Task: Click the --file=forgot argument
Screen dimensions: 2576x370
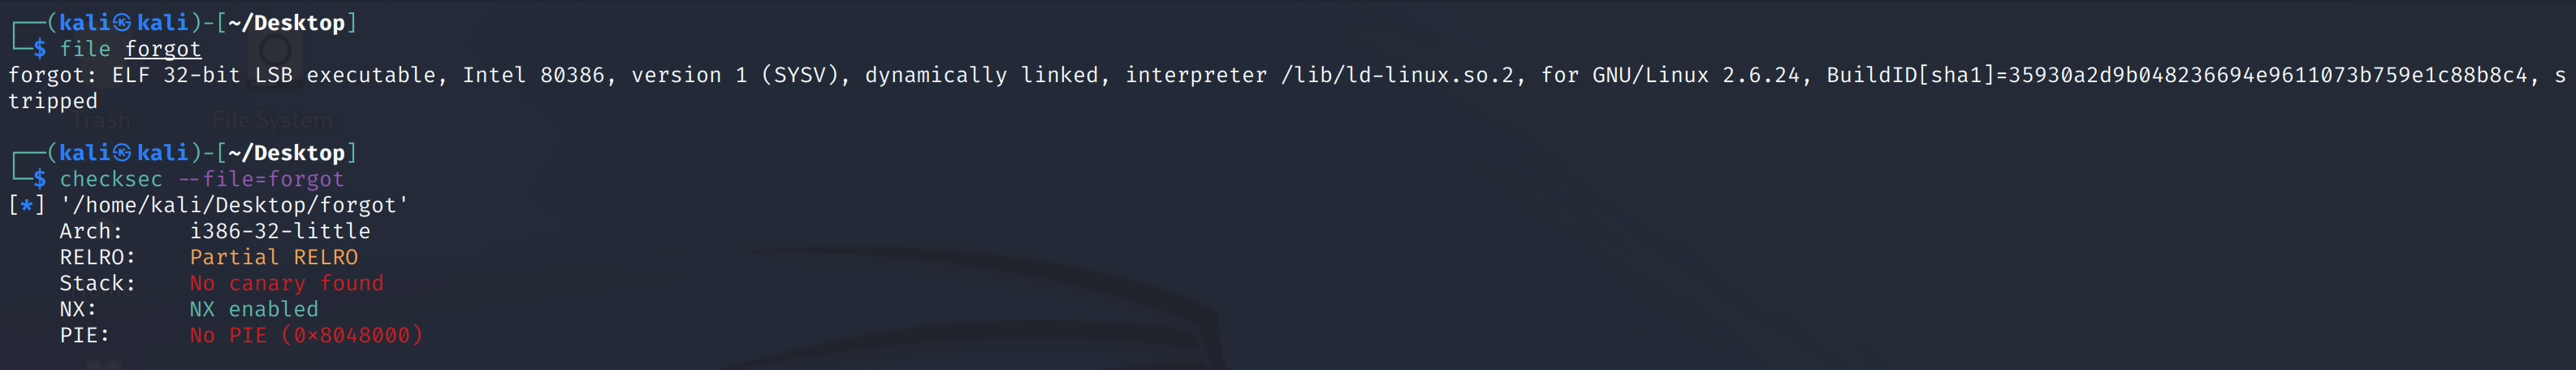Action: tap(261, 179)
